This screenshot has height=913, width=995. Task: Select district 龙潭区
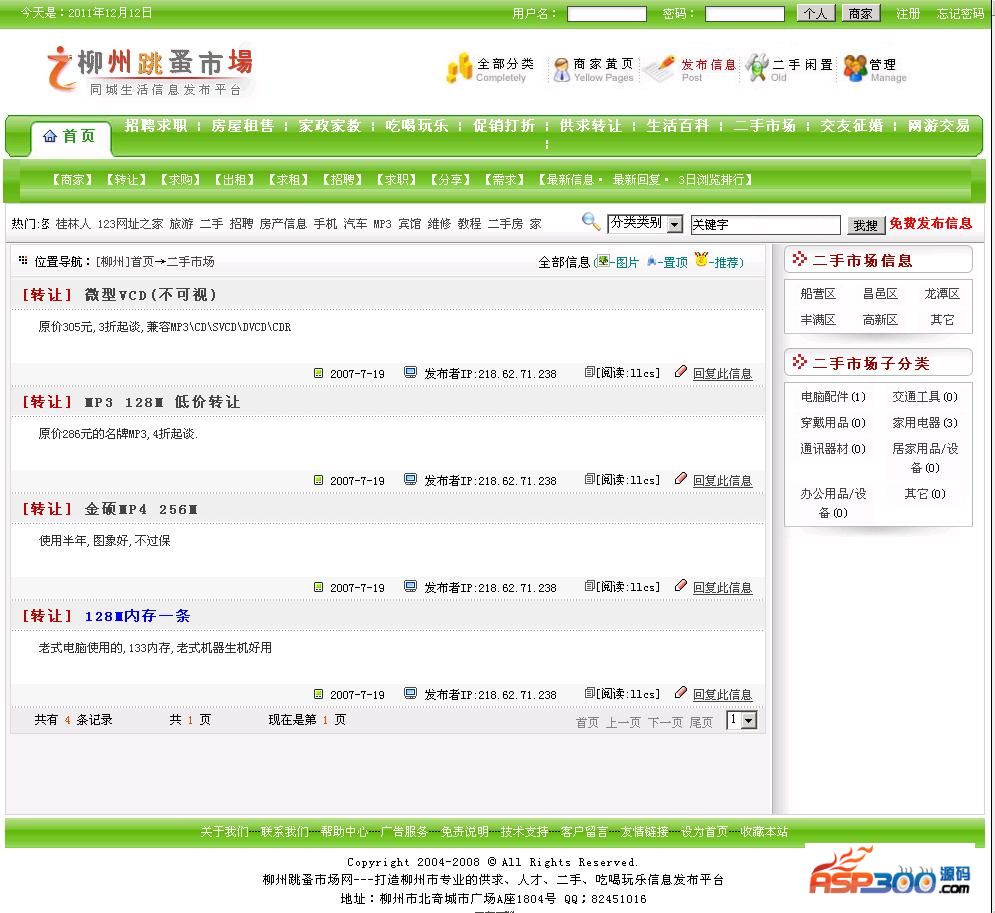(942, 293)
